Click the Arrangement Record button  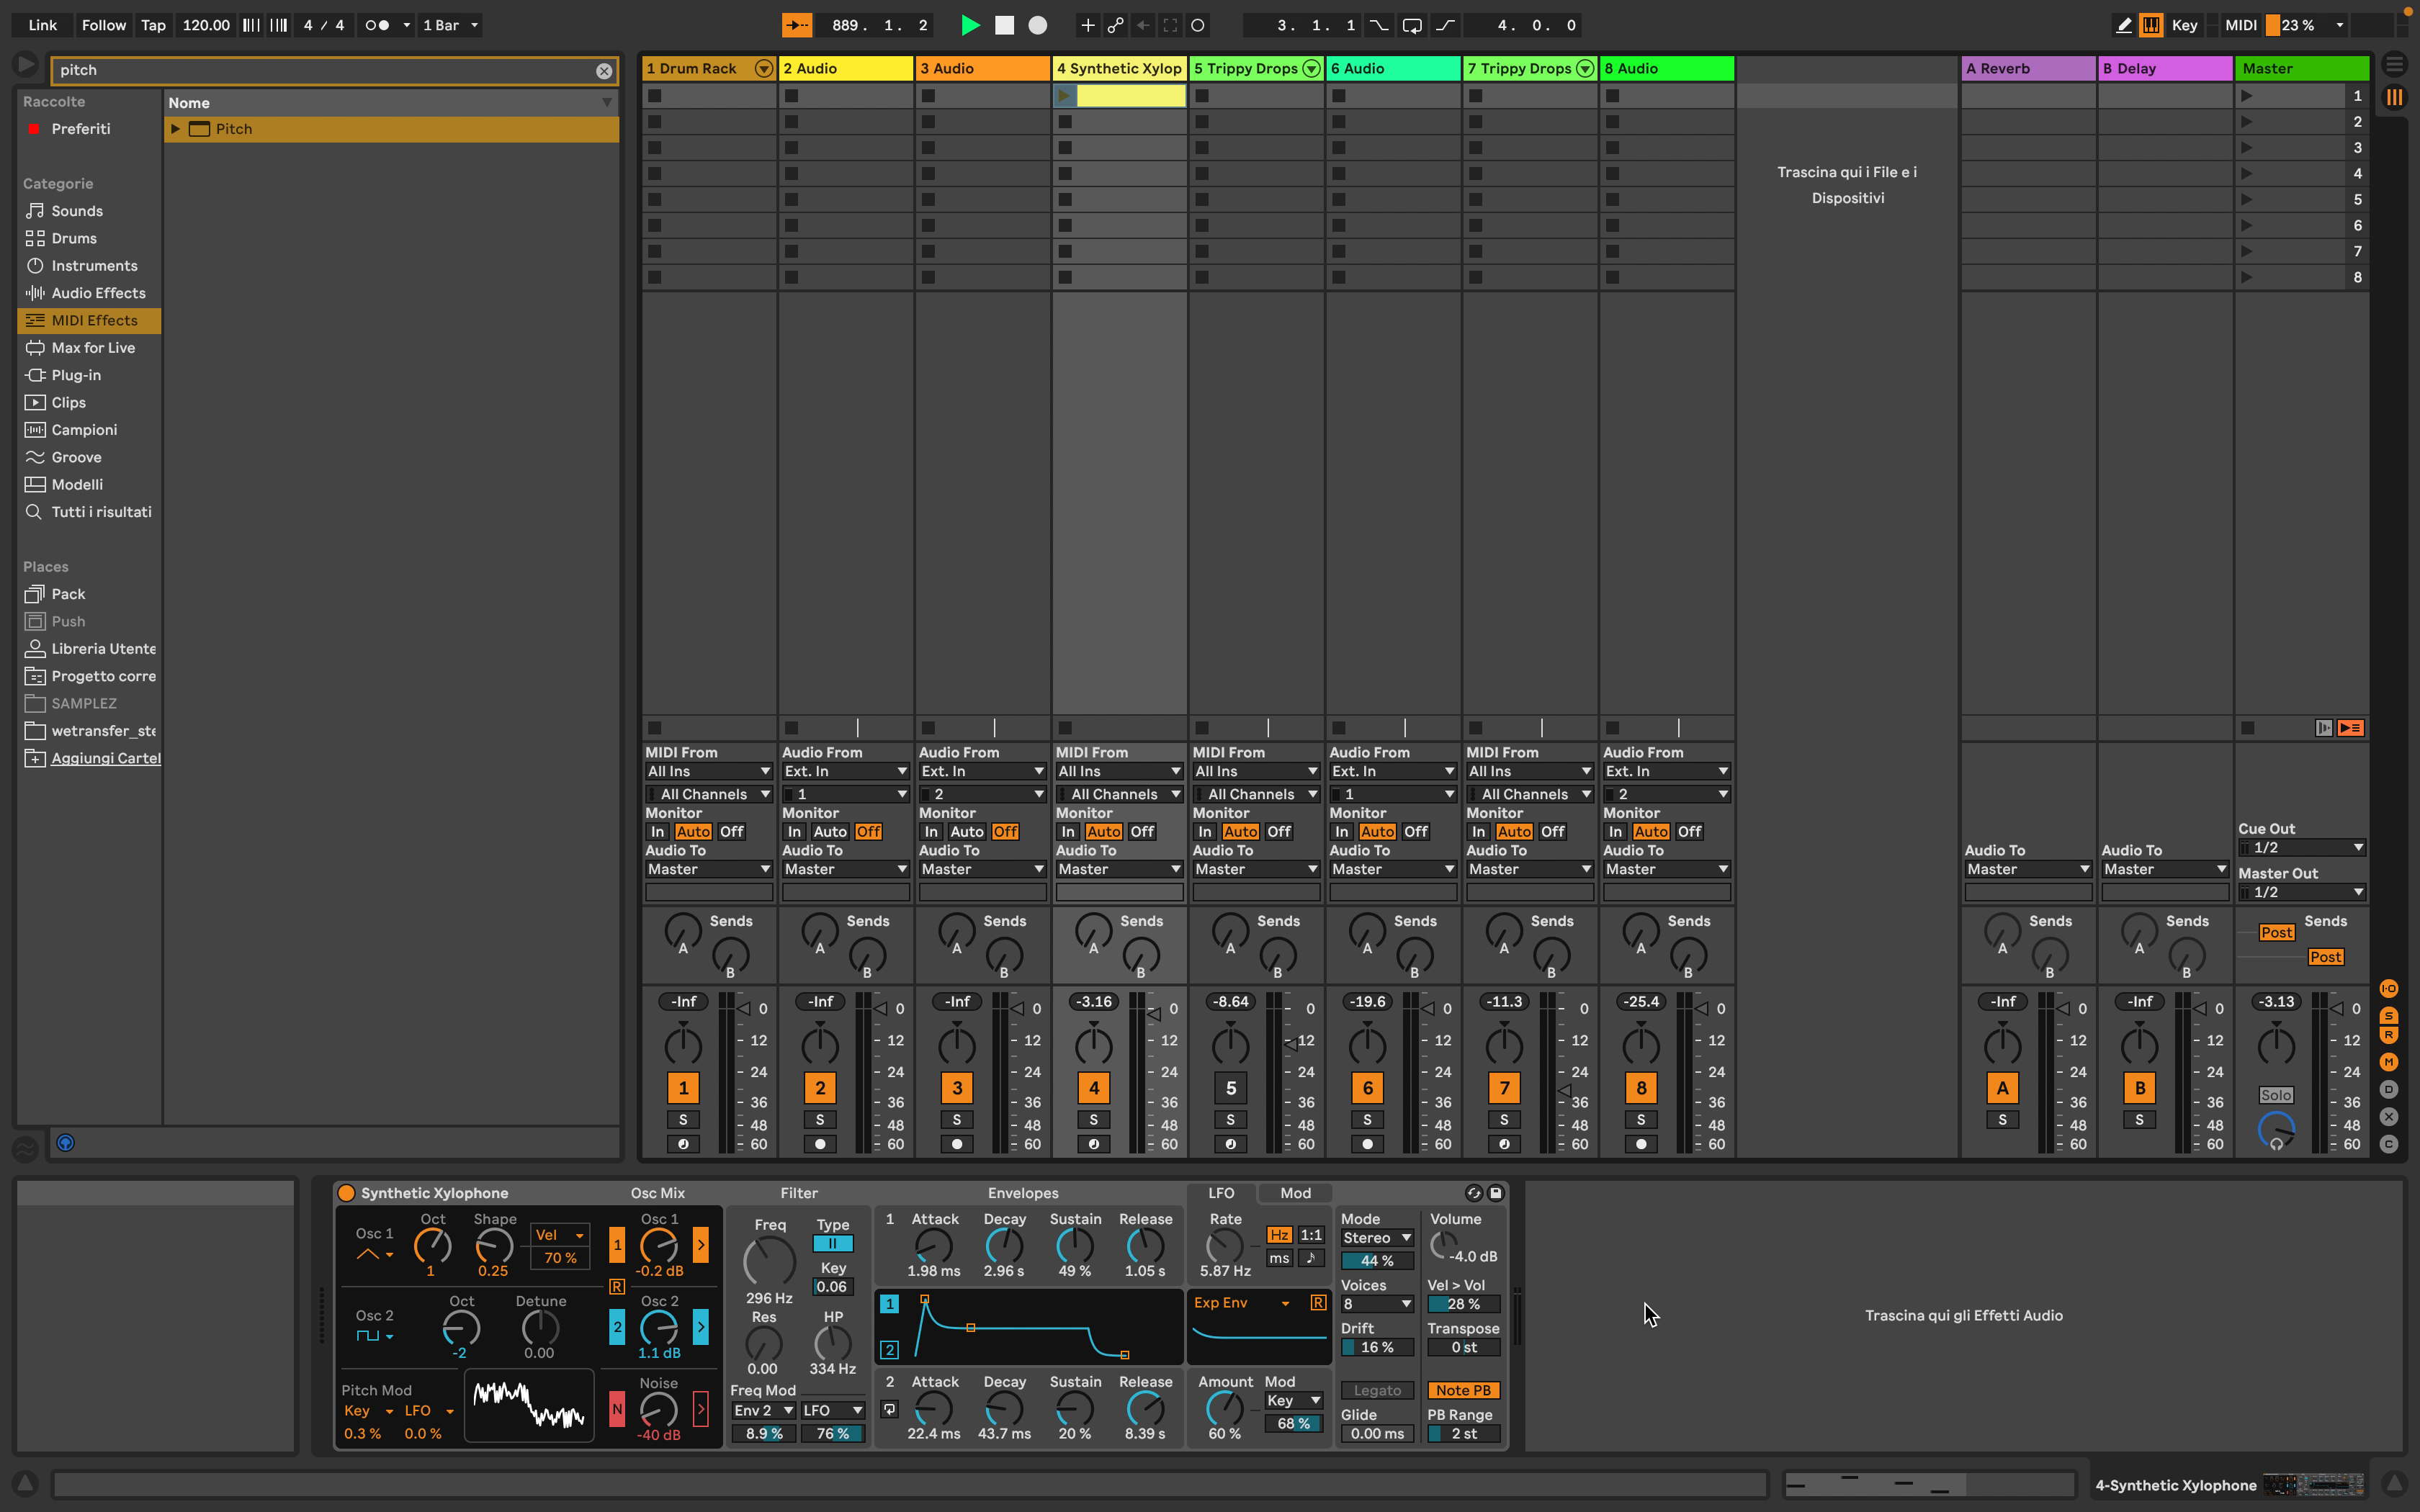click(1038, 25)
